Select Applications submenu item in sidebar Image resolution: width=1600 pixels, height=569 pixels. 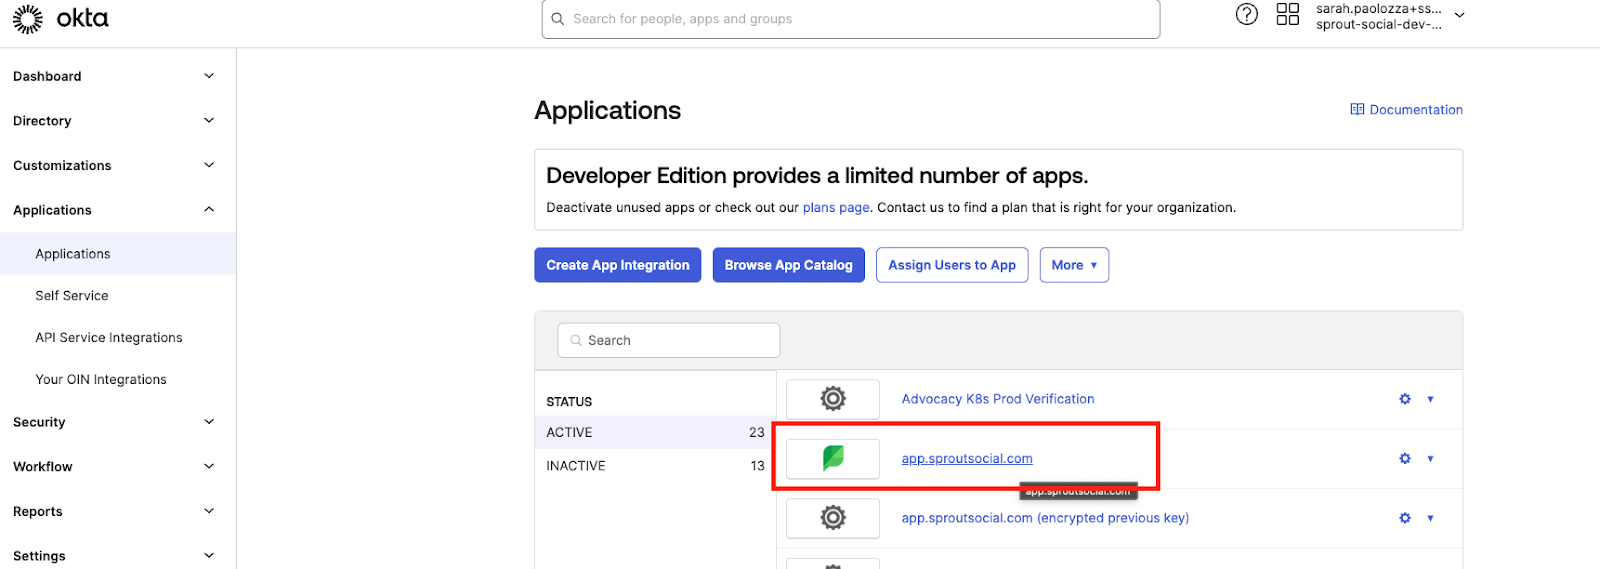tap(118, 254)
